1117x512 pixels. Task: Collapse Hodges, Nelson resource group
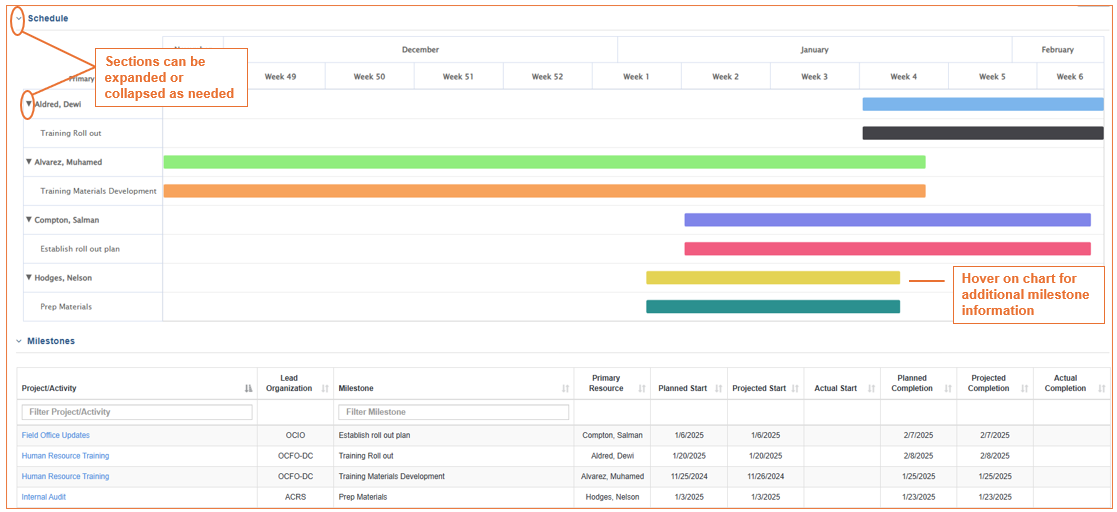tap(28, 278)
